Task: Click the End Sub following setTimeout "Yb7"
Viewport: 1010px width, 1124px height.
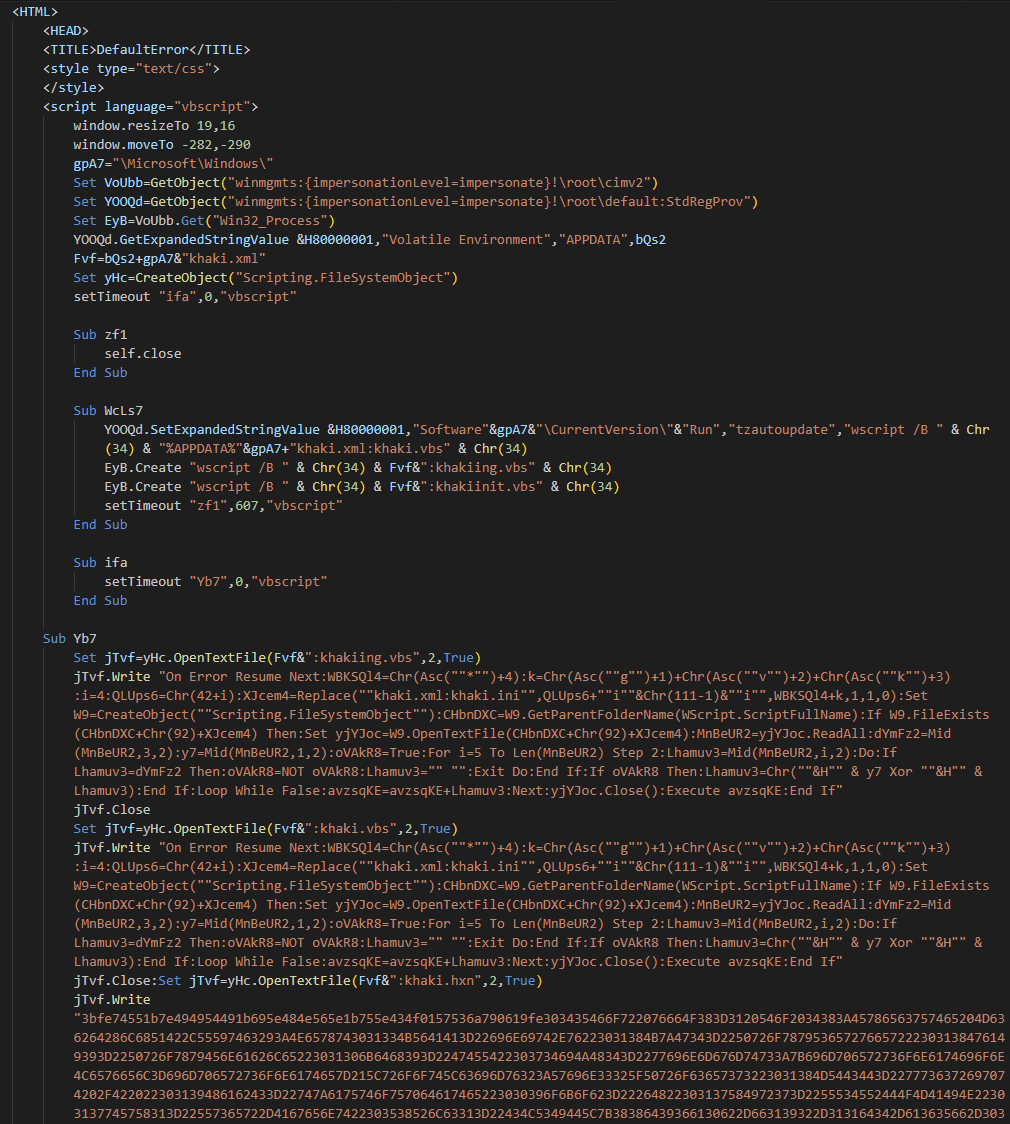Action: tap(100, 601)
